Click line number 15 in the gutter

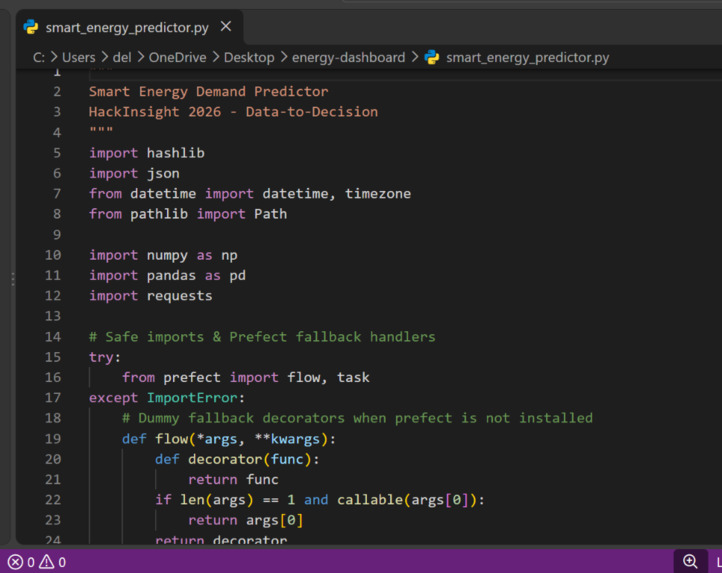coord(53,357)
